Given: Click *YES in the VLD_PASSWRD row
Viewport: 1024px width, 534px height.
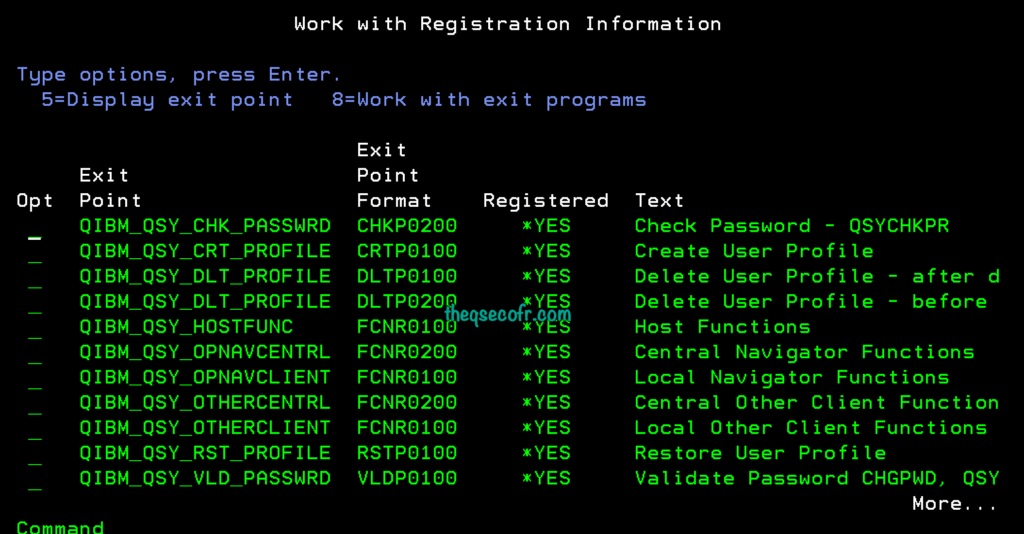Looking at the screenshot, I should click(546, 479).
